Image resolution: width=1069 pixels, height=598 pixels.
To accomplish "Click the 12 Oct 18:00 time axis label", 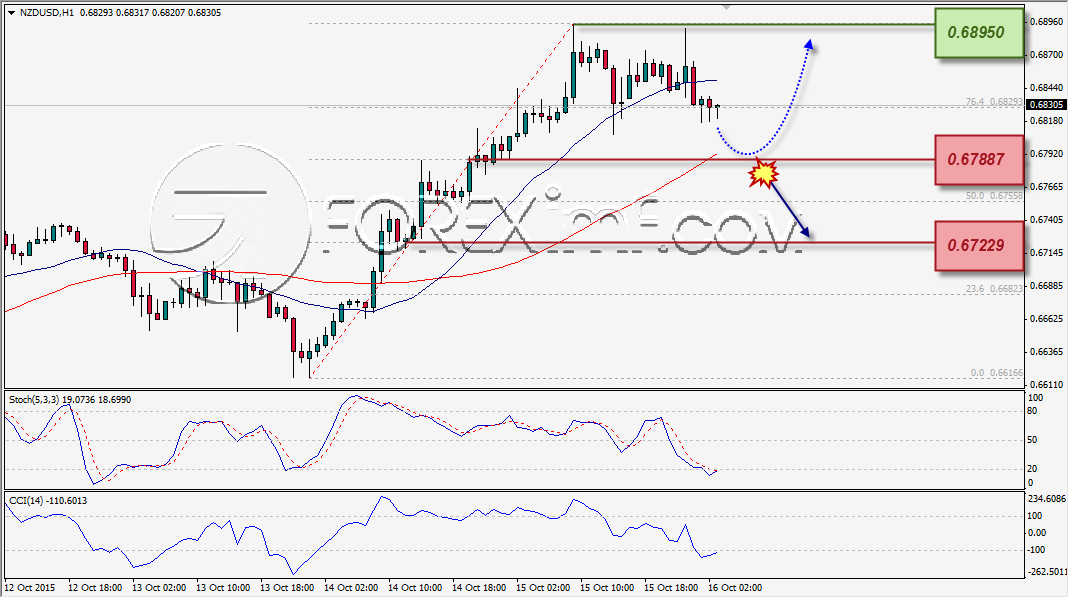I will pos(95,587).
